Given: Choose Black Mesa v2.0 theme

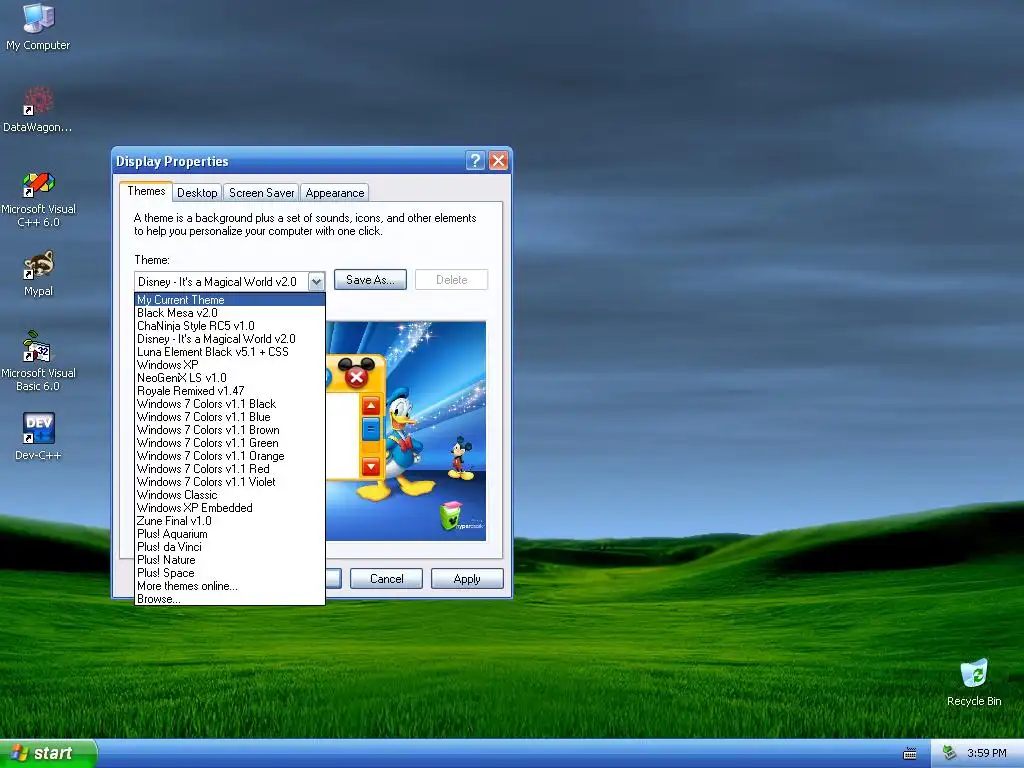Looking at the screenshot, I should point(230,313).
